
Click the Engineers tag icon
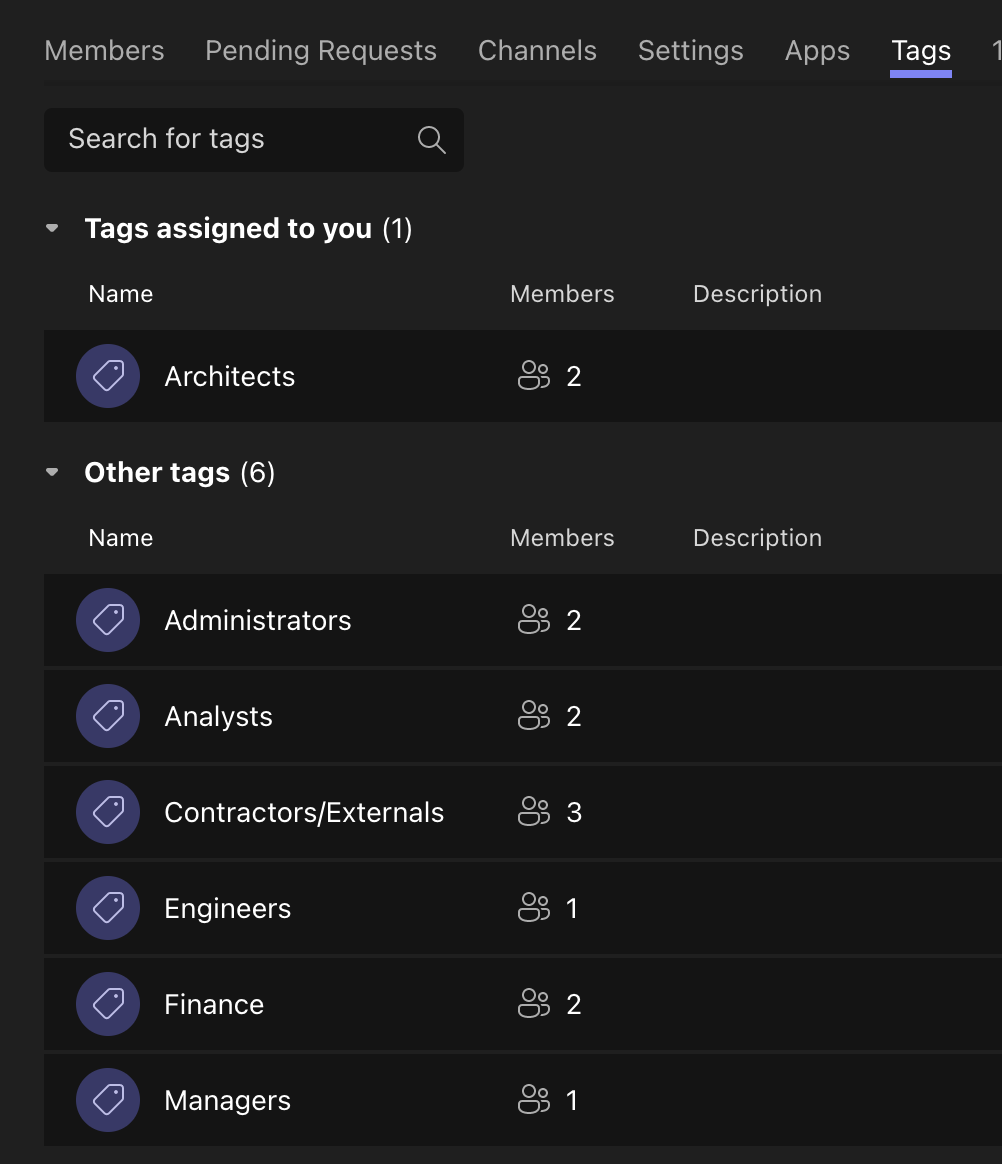(x=108, y=908)
